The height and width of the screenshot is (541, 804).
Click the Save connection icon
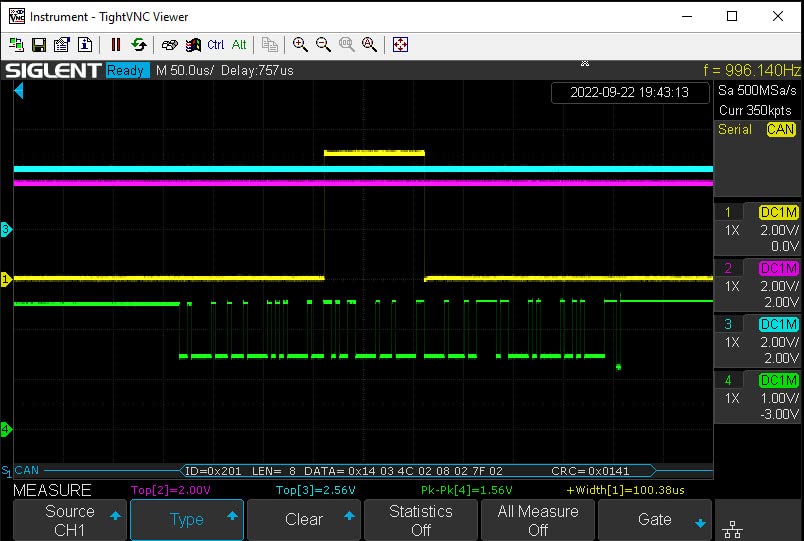tap(39, 45)
